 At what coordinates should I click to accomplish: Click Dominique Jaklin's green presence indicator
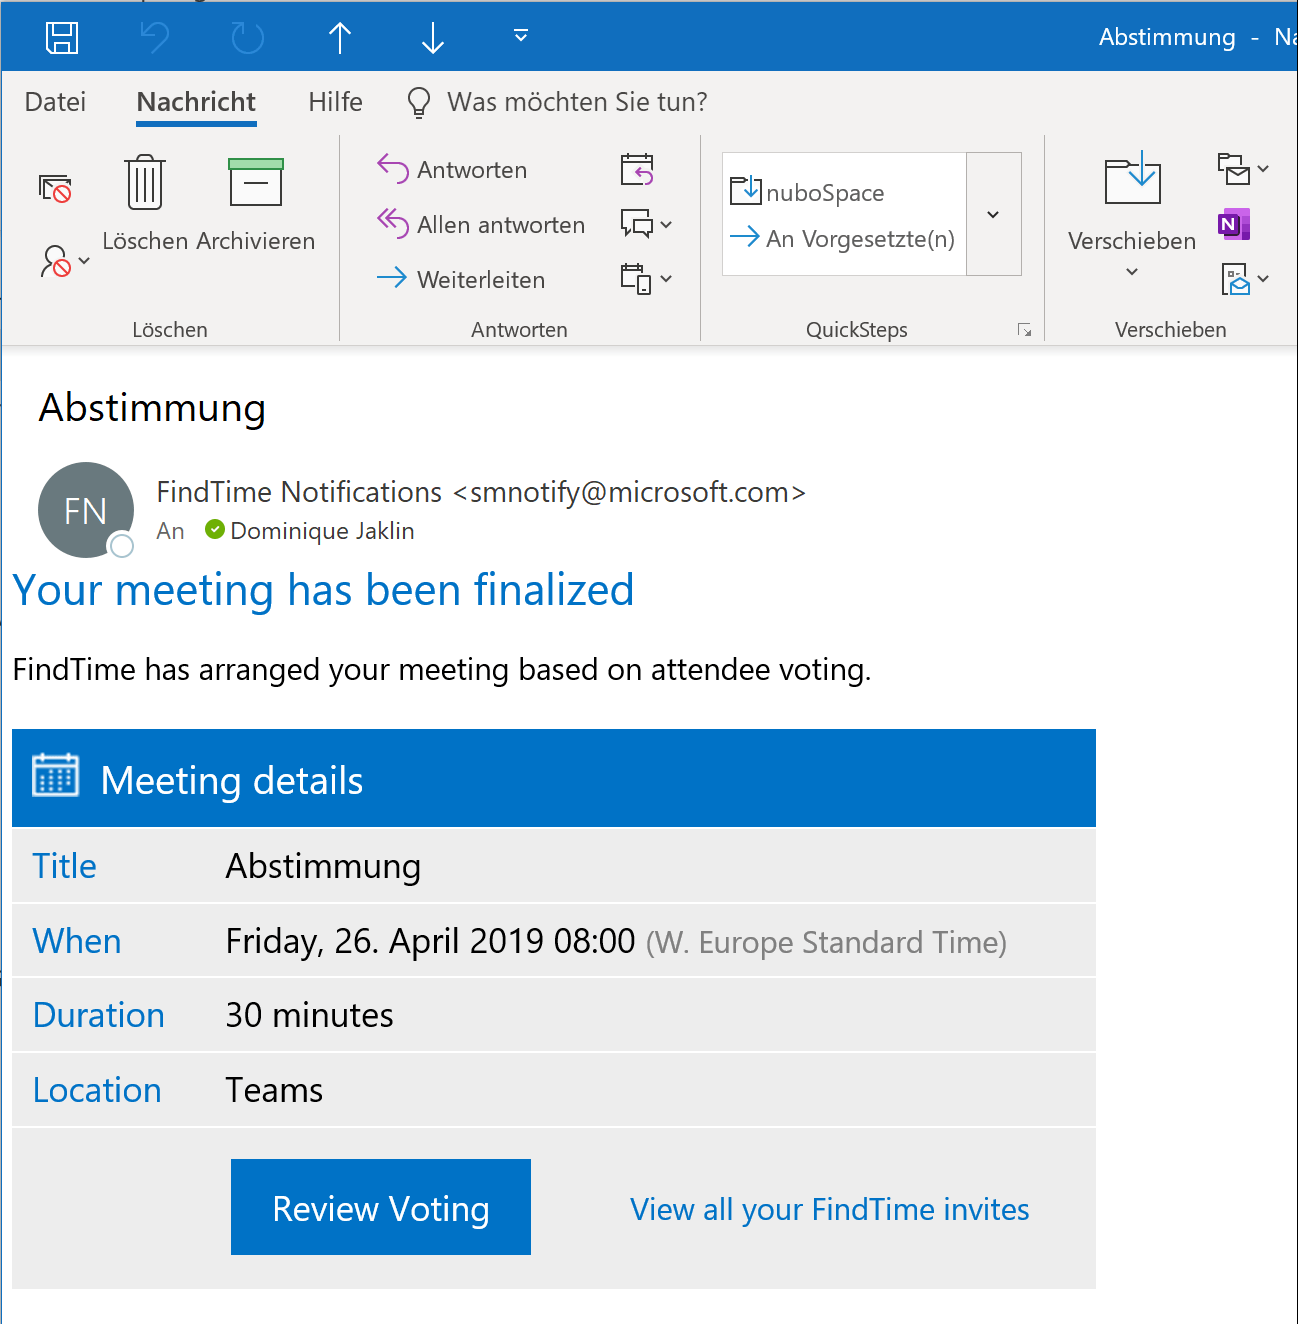point(215,529)
